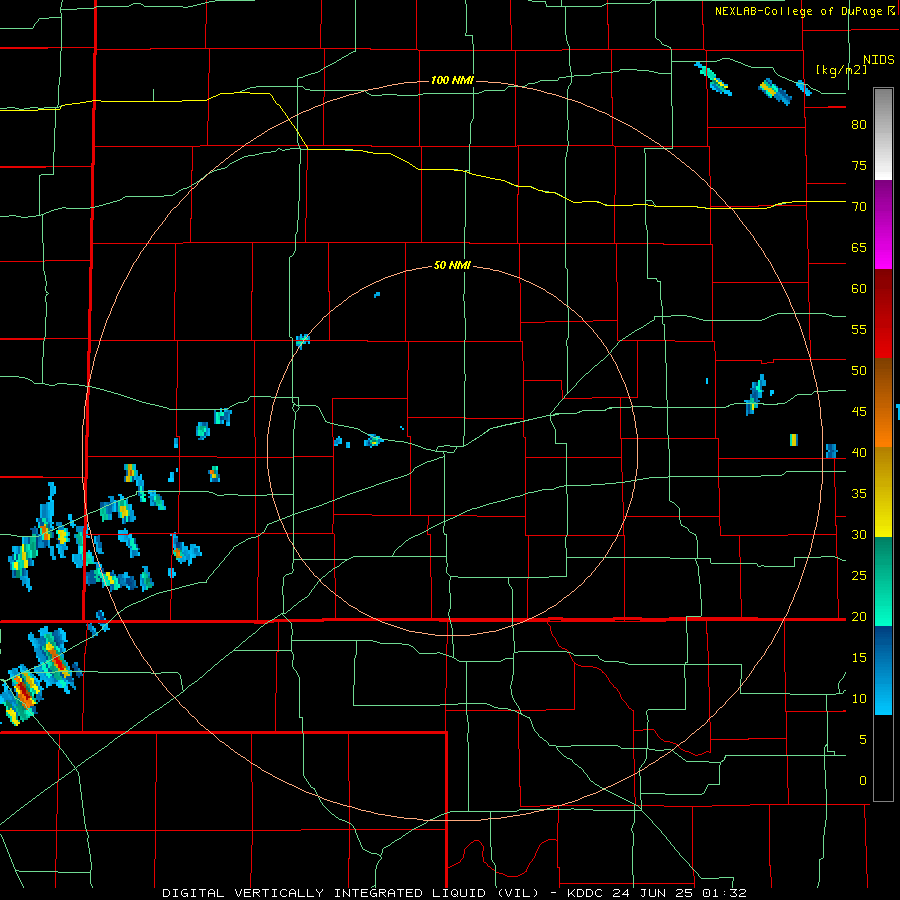Image resolution: width=900 pixels, height=900 pixels.
Task: Select the NIDS label above the scale
Action: click(x=878, y=60)
